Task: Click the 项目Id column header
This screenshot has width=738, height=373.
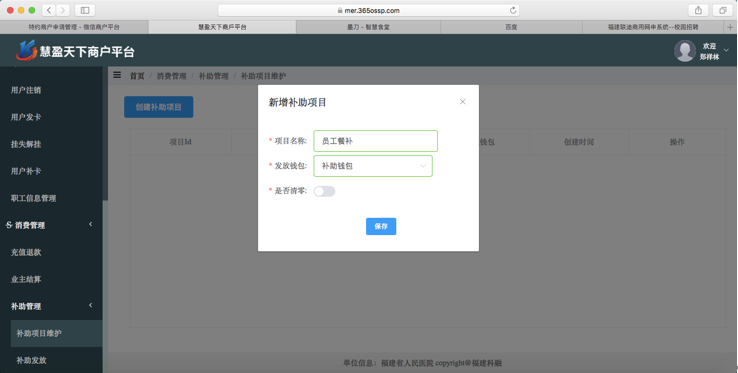Action: (x=181, y=142)
